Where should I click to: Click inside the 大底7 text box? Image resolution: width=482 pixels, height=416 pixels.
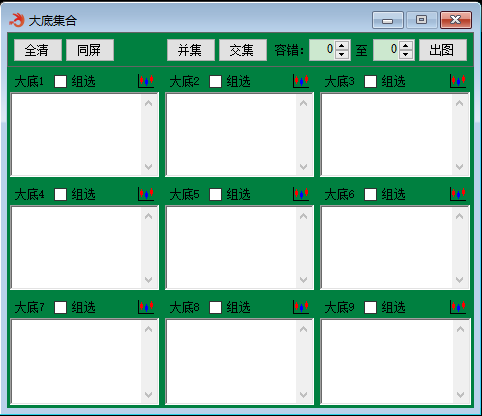(77, 362)
